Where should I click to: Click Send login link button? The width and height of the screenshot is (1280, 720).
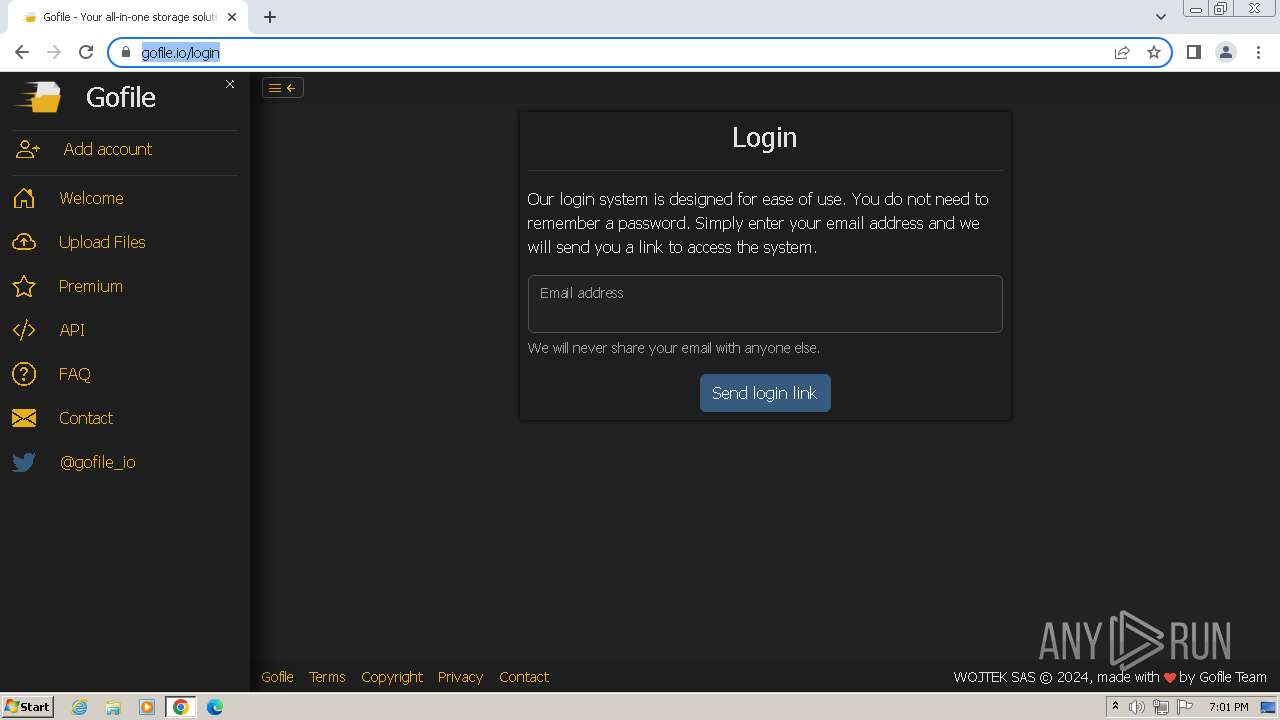(x=765, y=393)
